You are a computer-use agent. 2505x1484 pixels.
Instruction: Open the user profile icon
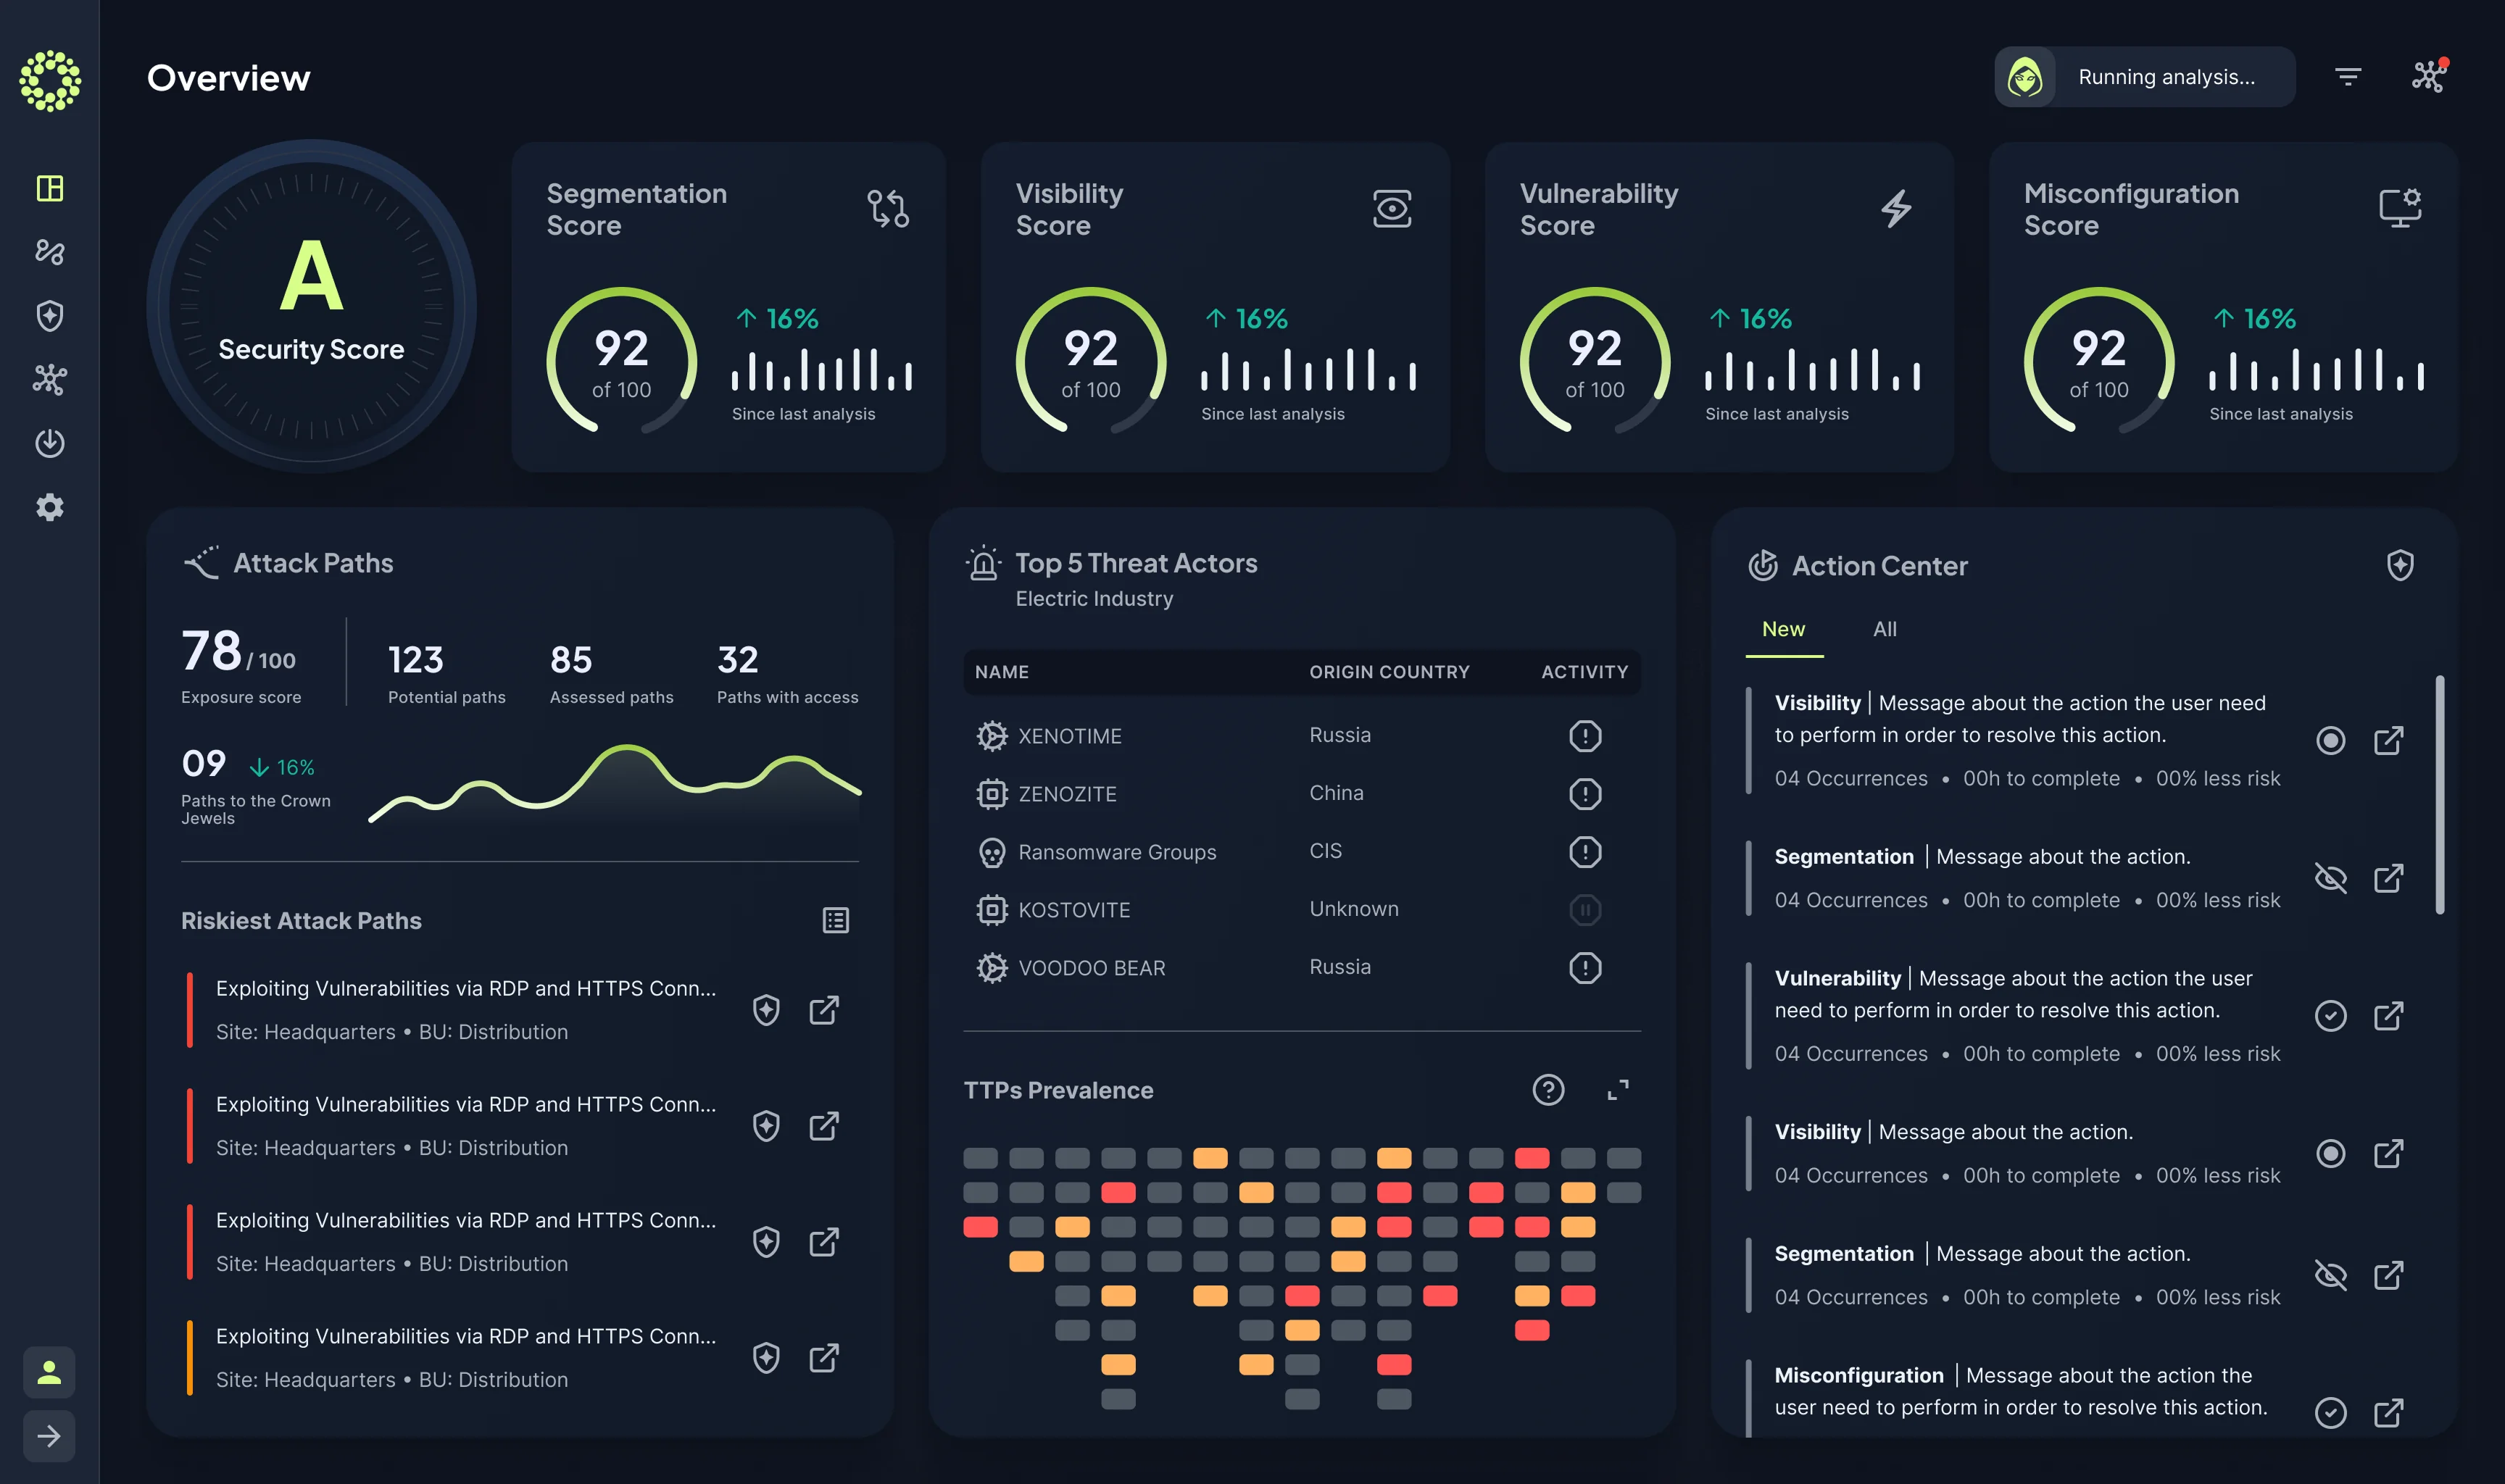(49, 1372)
